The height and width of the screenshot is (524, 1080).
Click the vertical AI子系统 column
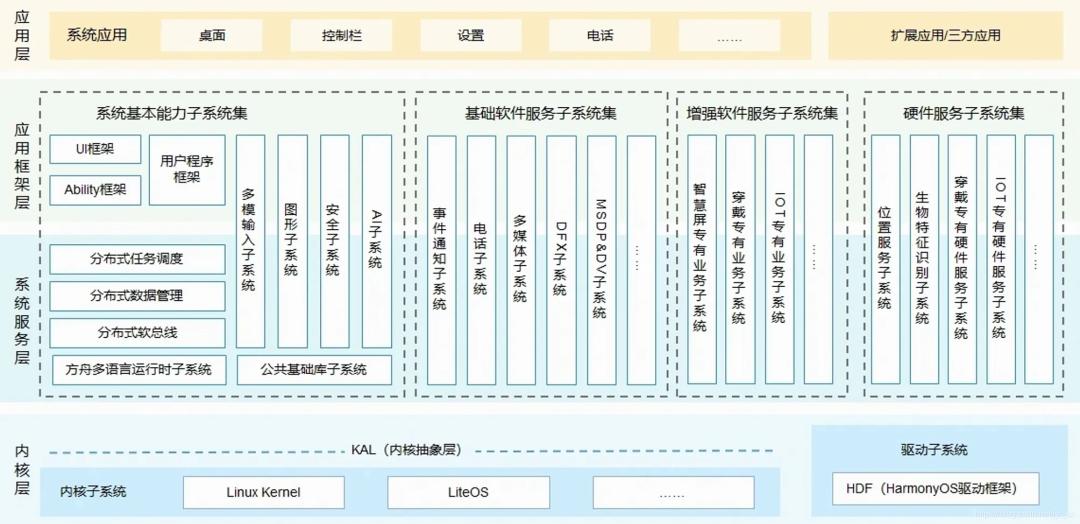click(x=376, y=241)
